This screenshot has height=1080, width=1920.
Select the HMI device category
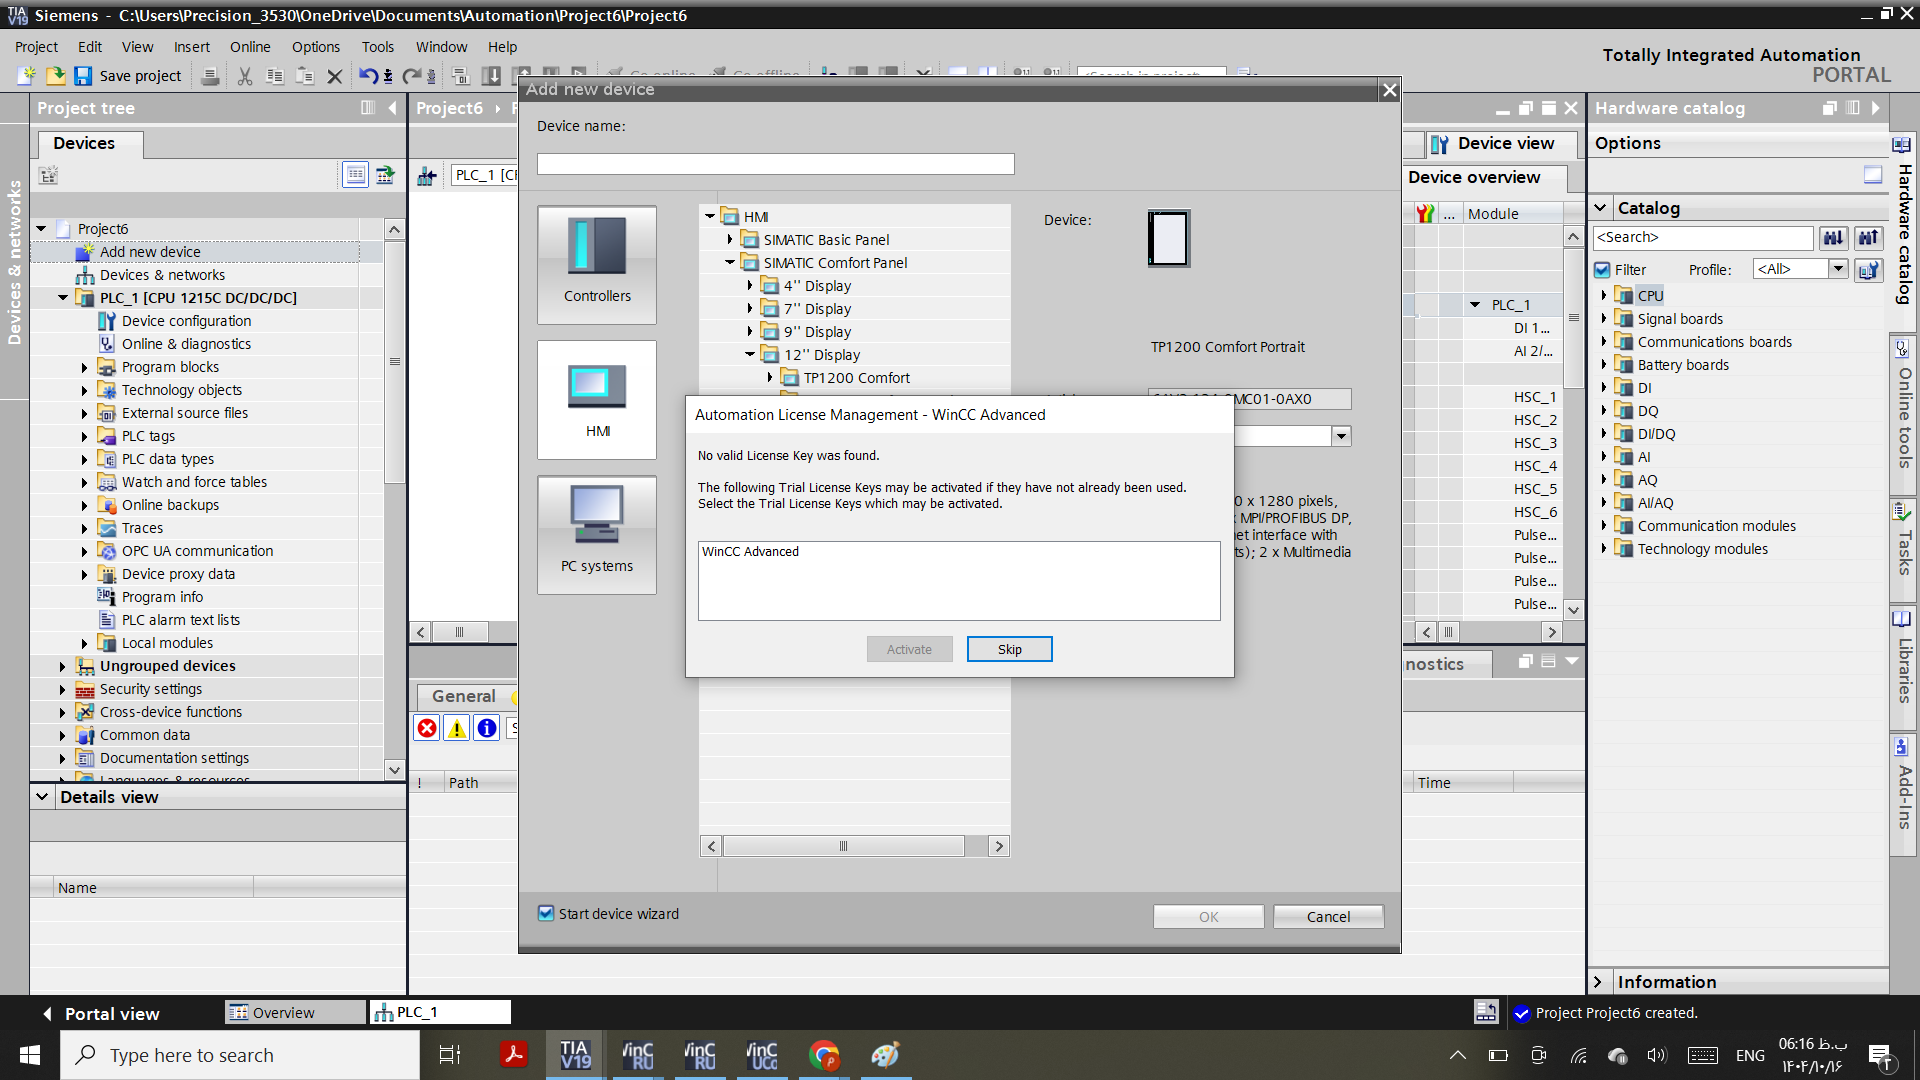pos(597,400)
